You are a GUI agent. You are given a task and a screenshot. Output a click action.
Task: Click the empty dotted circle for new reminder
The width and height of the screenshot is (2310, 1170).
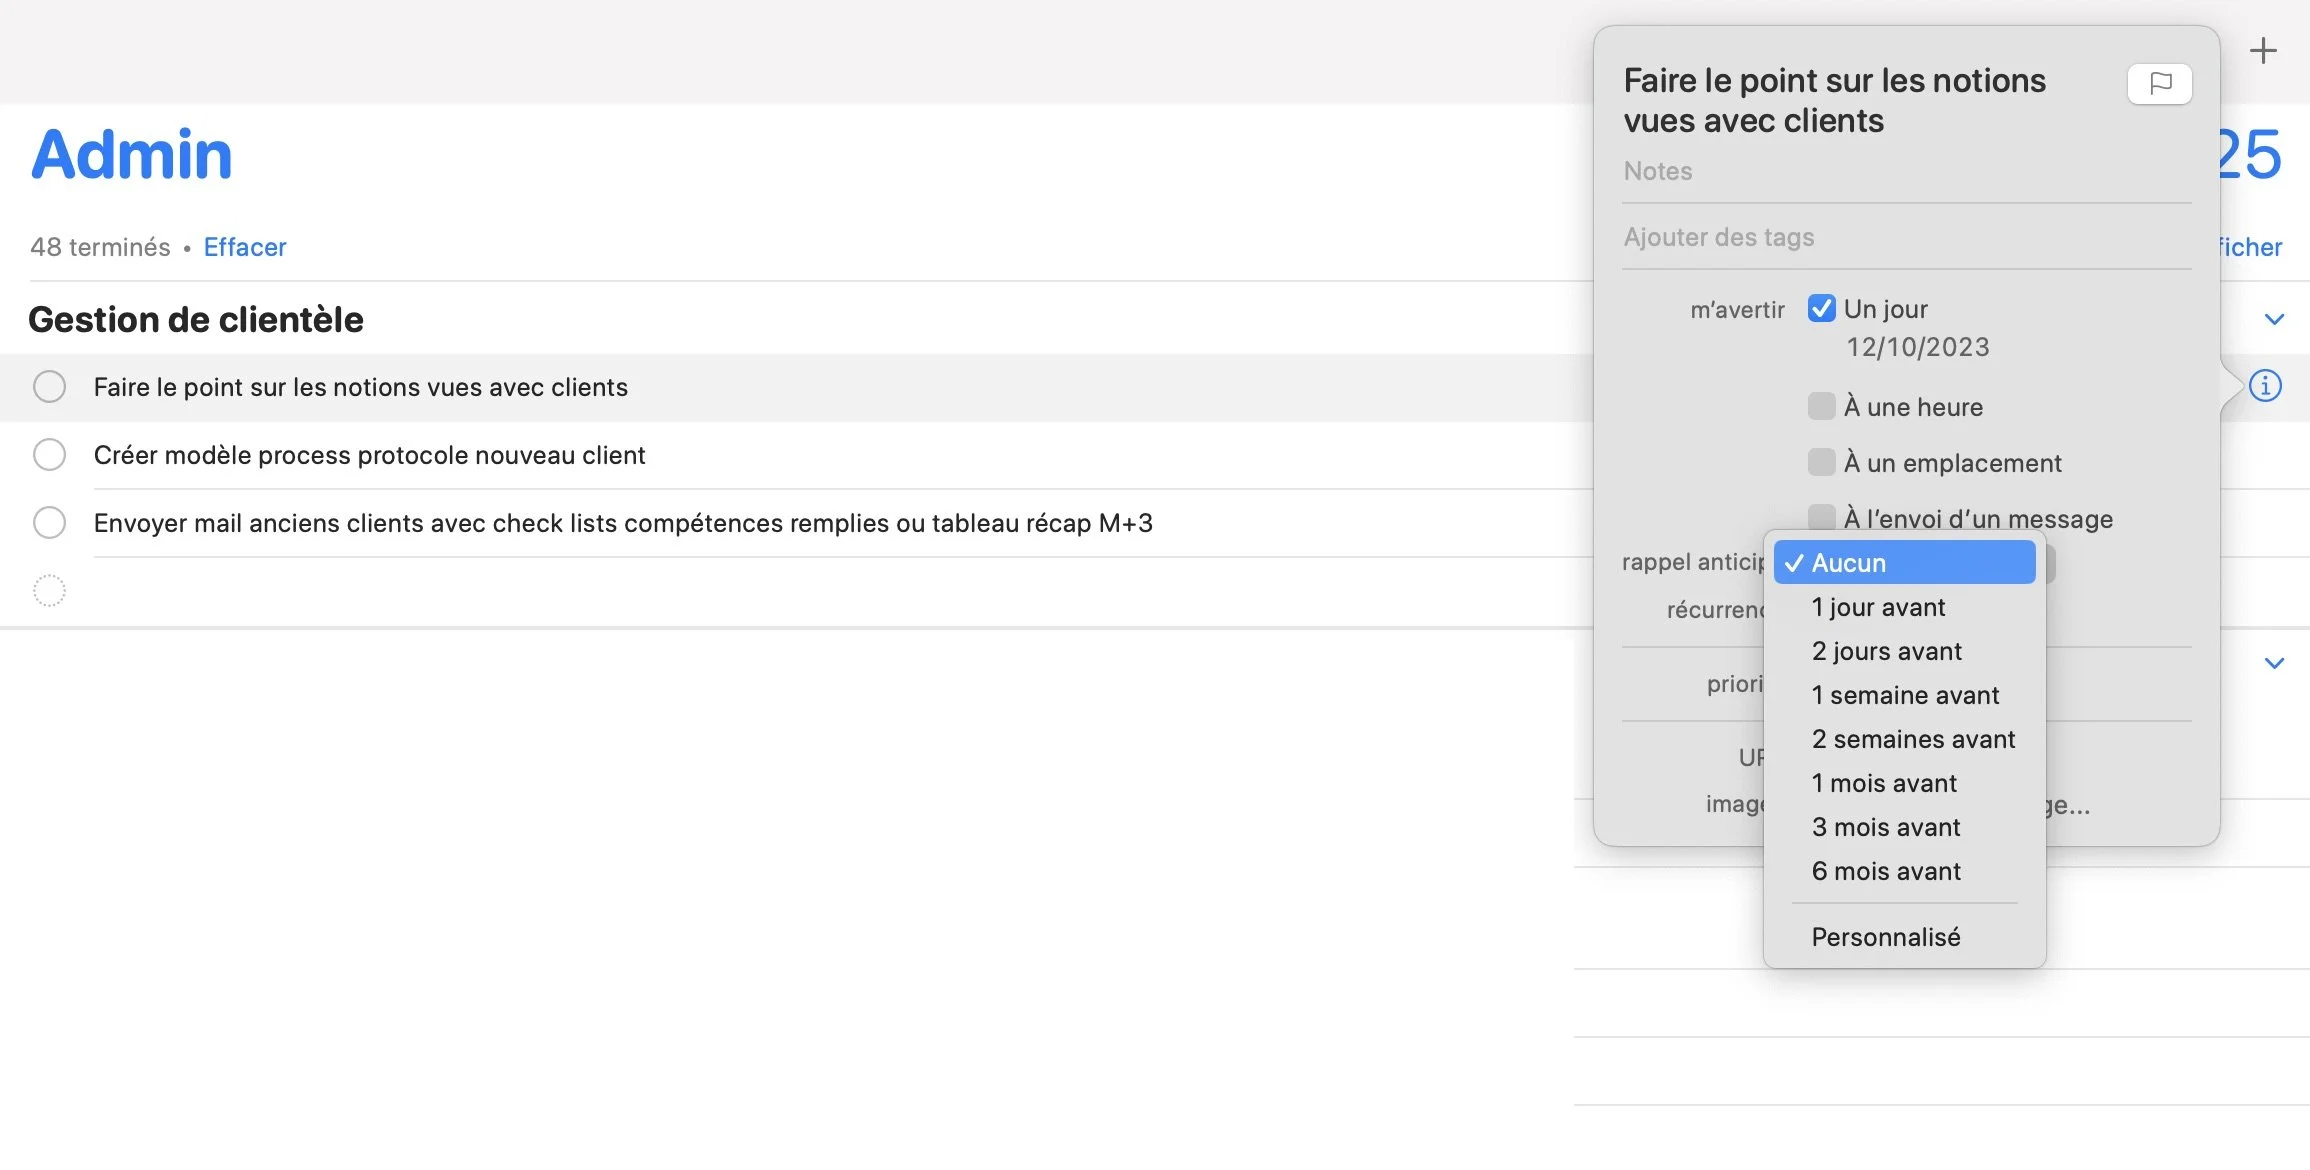coord(49,591)
